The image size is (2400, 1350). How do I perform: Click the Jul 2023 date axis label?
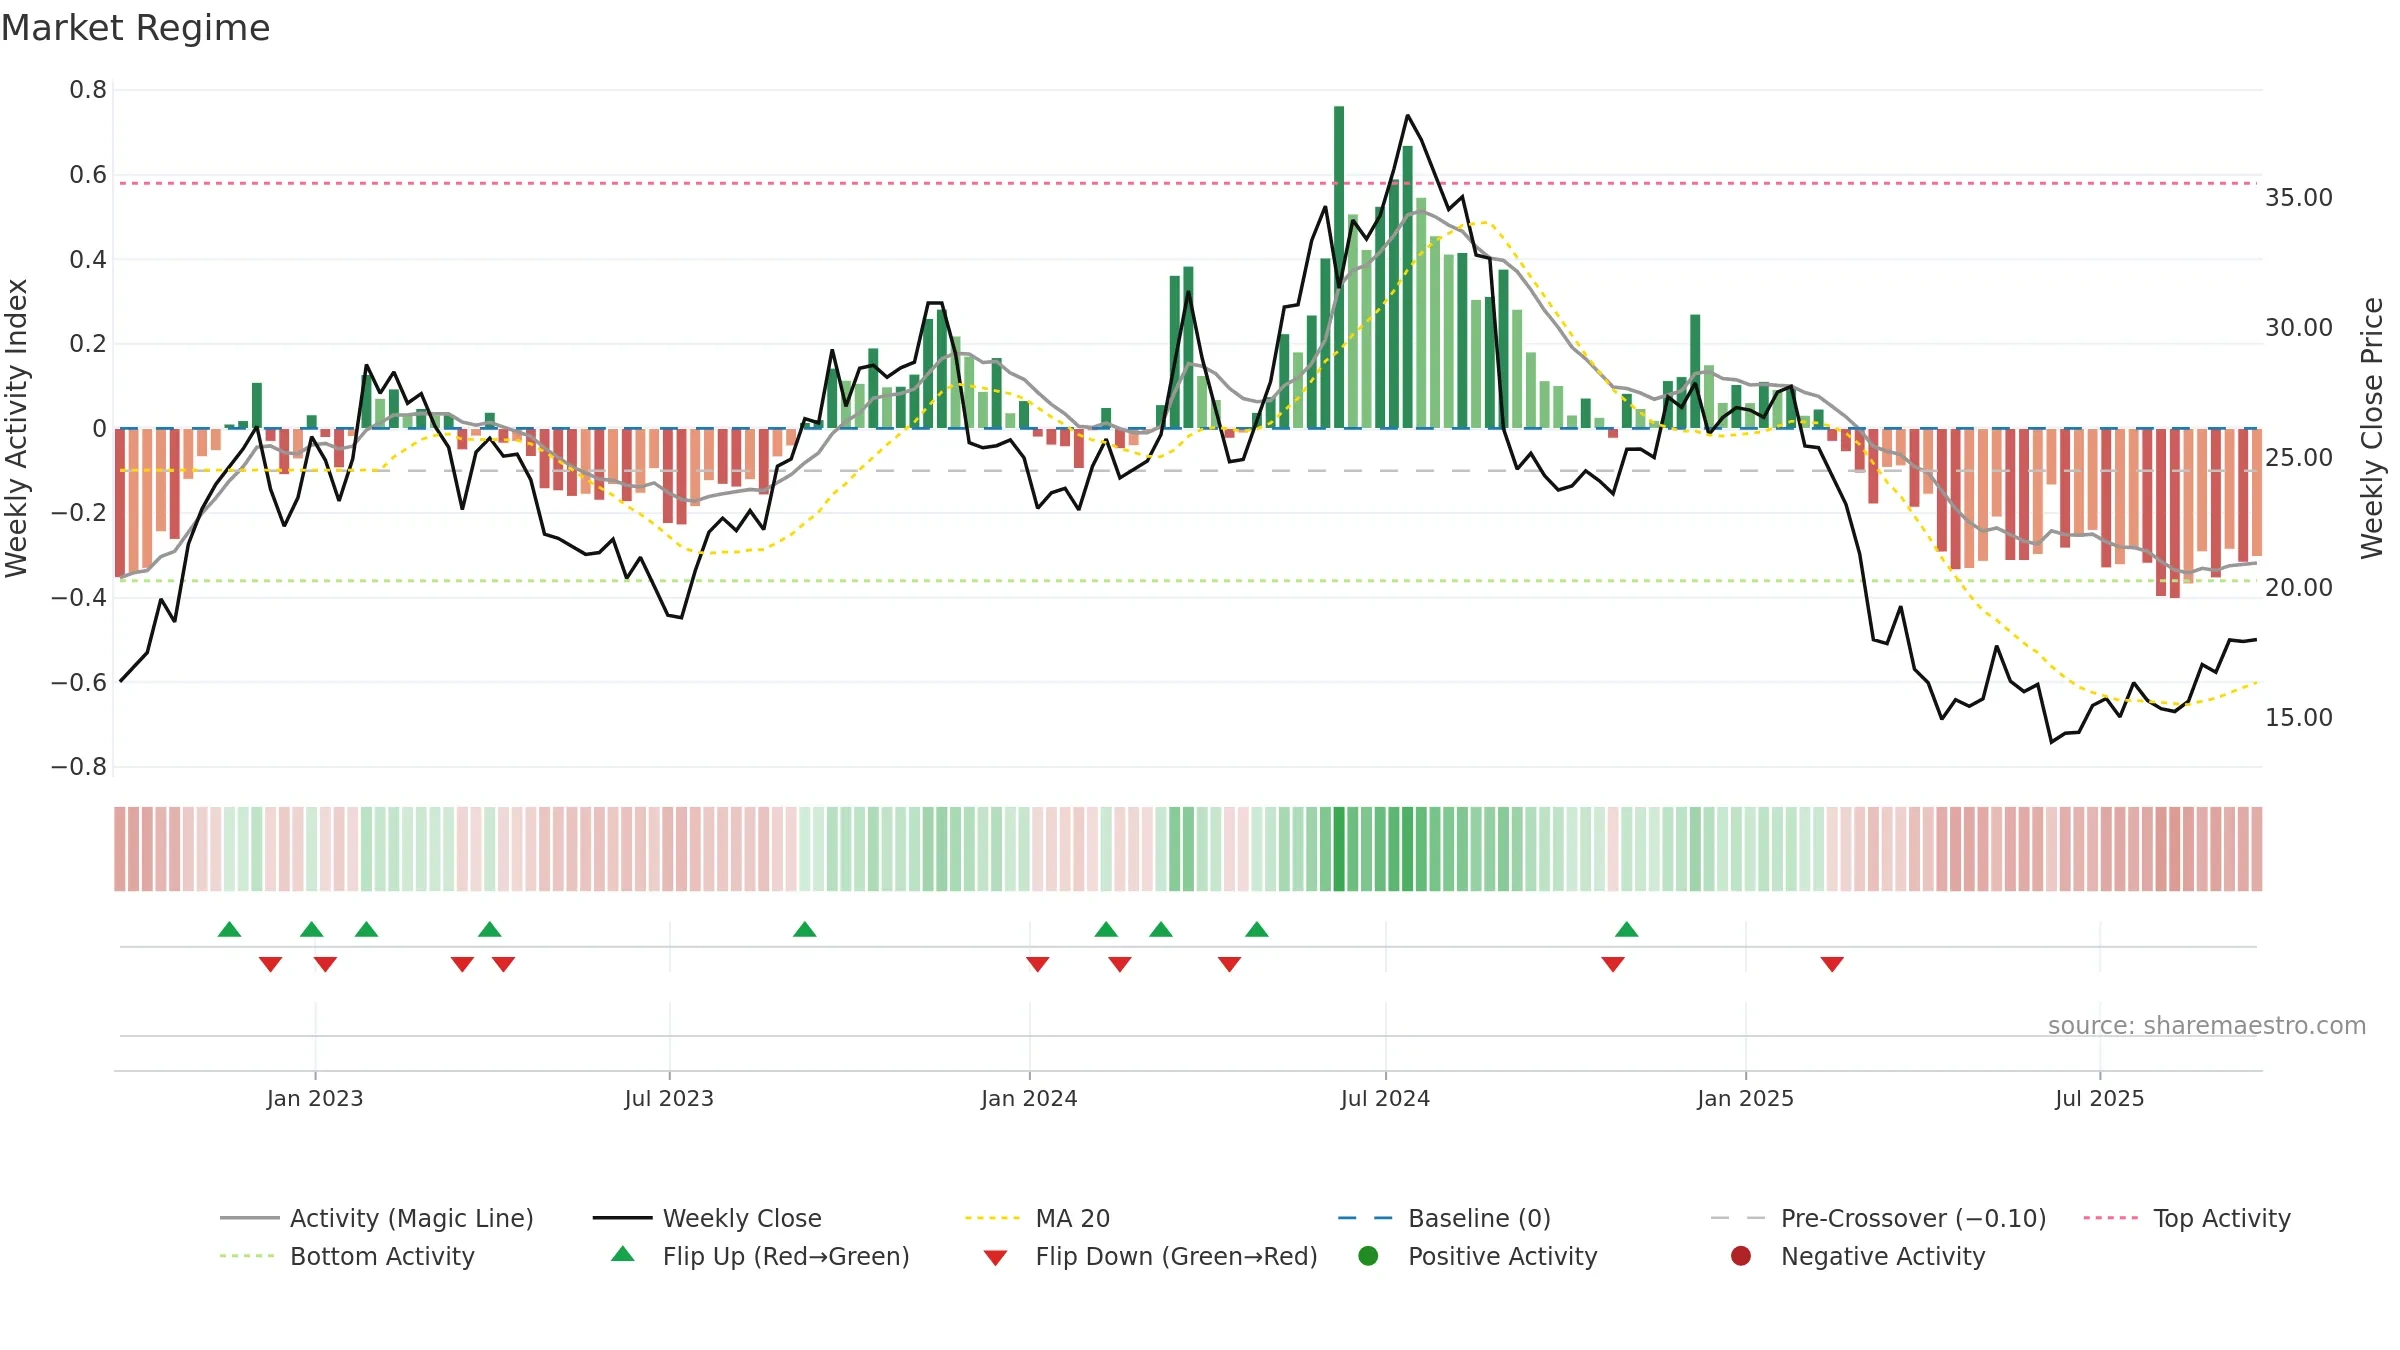pos(669,1098)
